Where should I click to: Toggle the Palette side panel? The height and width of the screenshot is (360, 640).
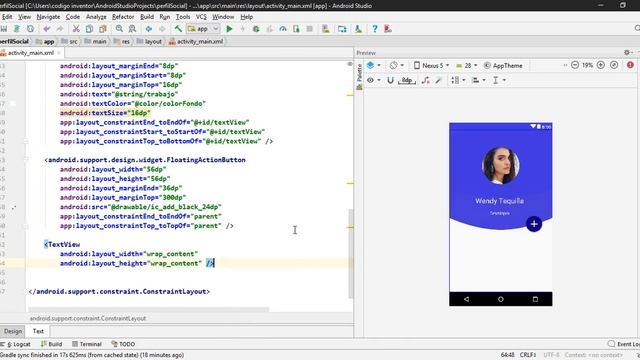tap(359, 76)
